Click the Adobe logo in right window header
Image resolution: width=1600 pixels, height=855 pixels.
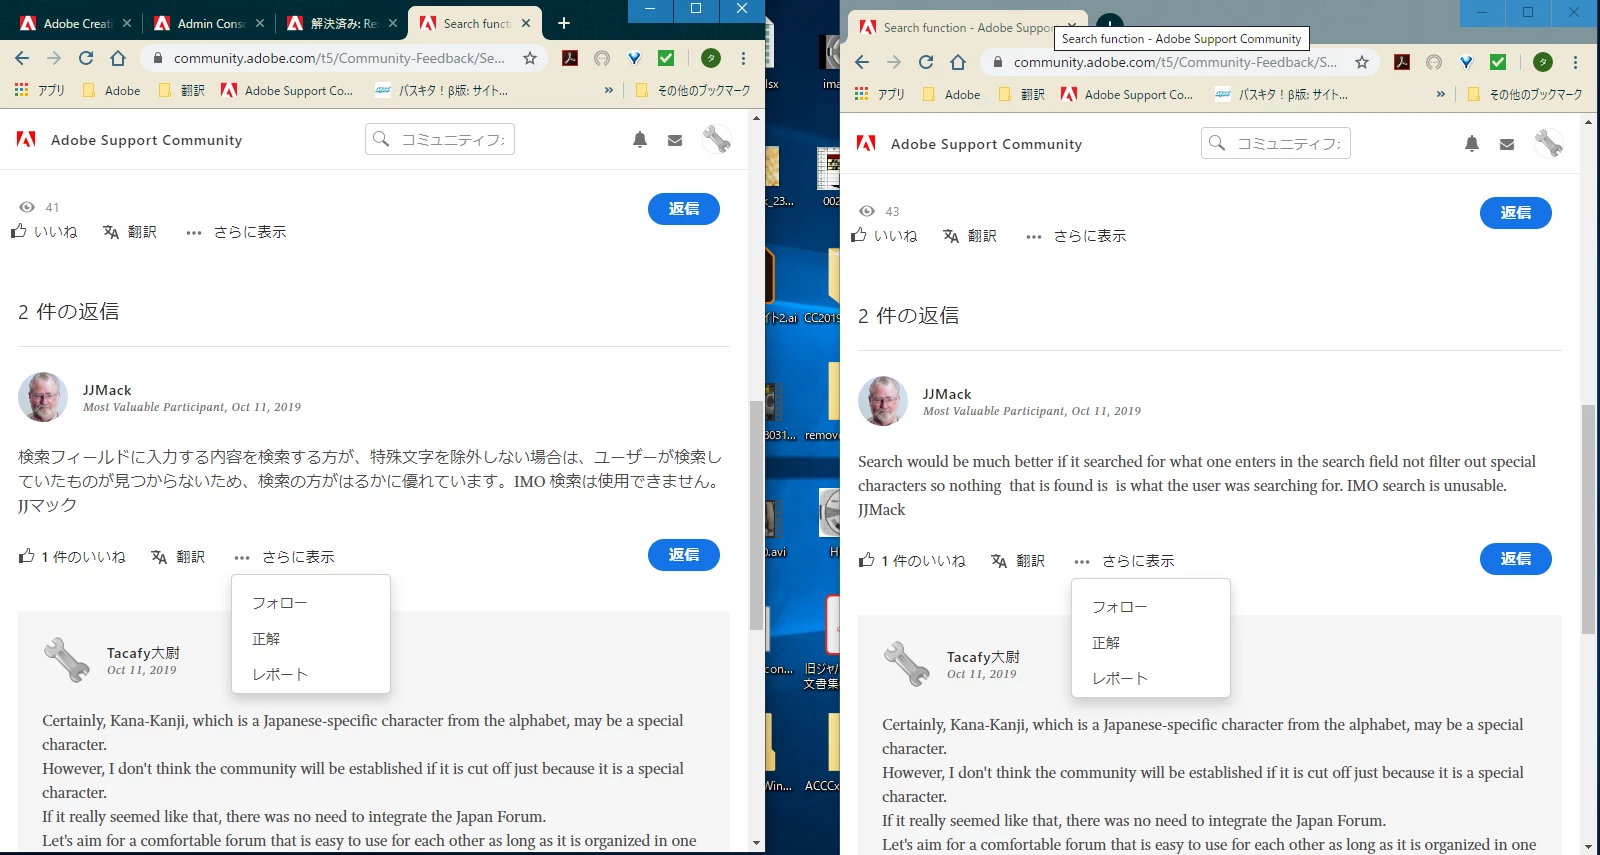coord(866,143)
